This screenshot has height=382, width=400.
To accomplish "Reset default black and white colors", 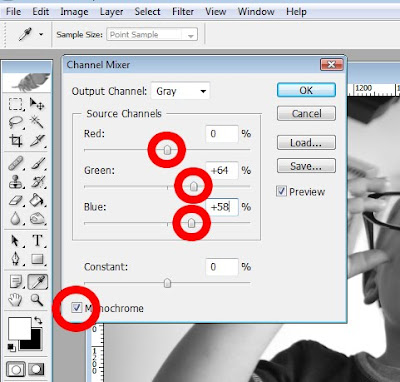I will 12,347.
